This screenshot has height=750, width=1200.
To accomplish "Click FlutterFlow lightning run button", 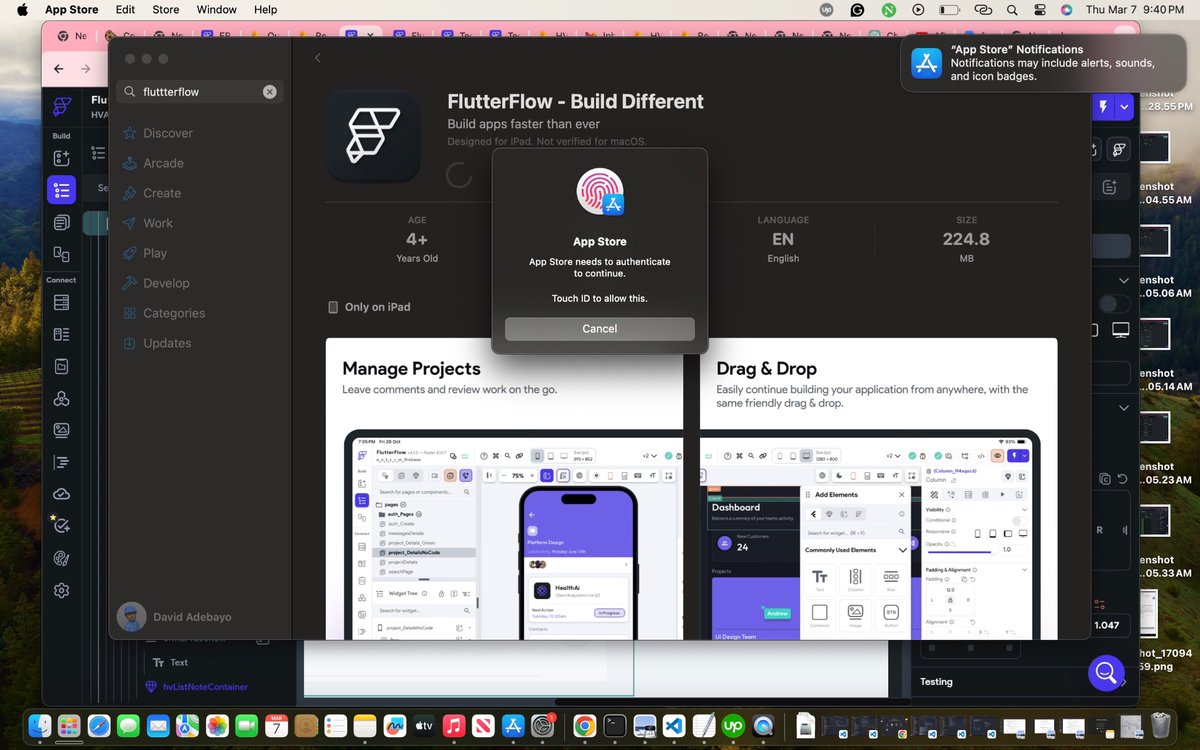I will (1104, 106).
